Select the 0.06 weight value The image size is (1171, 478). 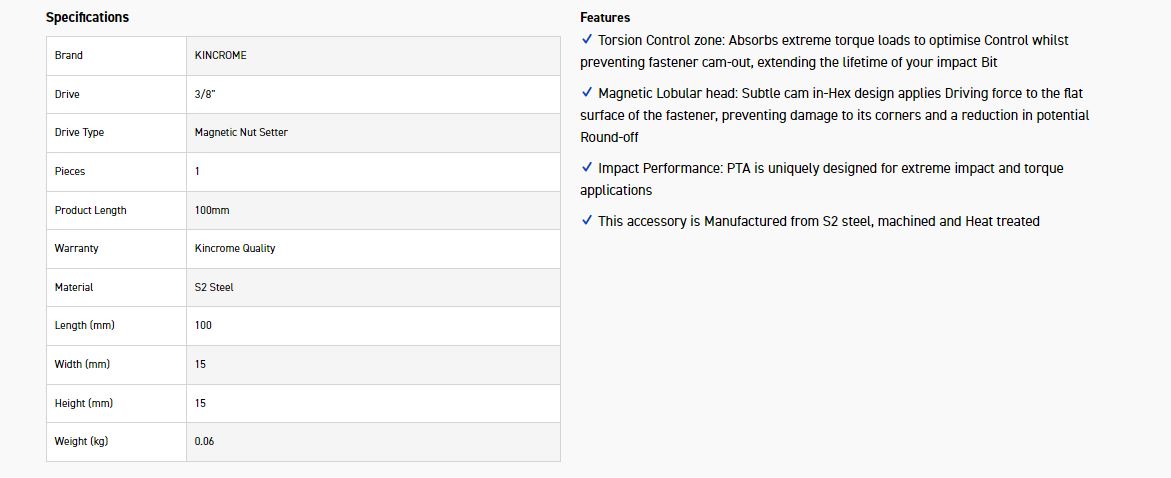coord(205,441)
